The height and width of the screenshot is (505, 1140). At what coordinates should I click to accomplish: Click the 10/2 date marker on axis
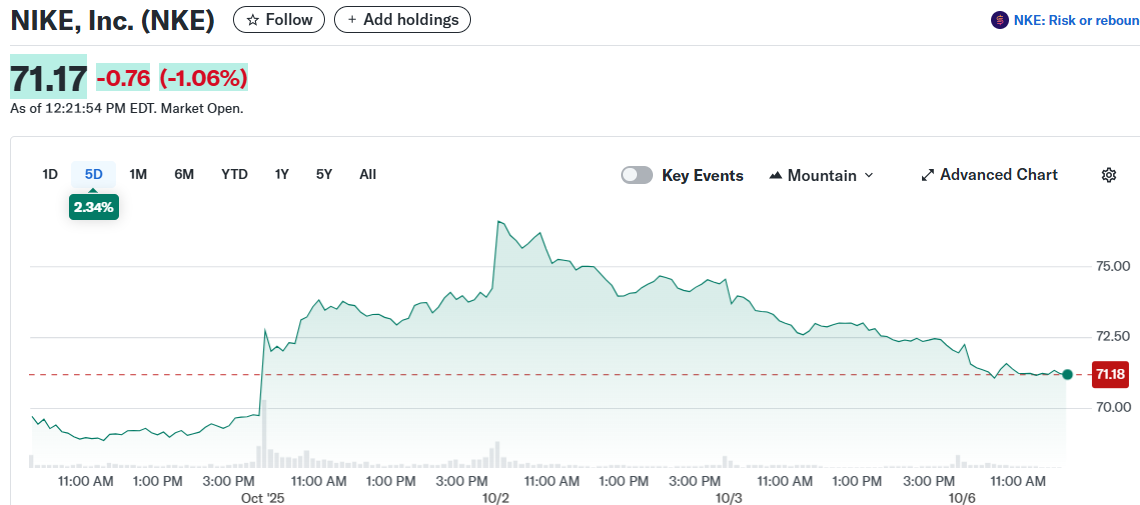coord(496,497)
